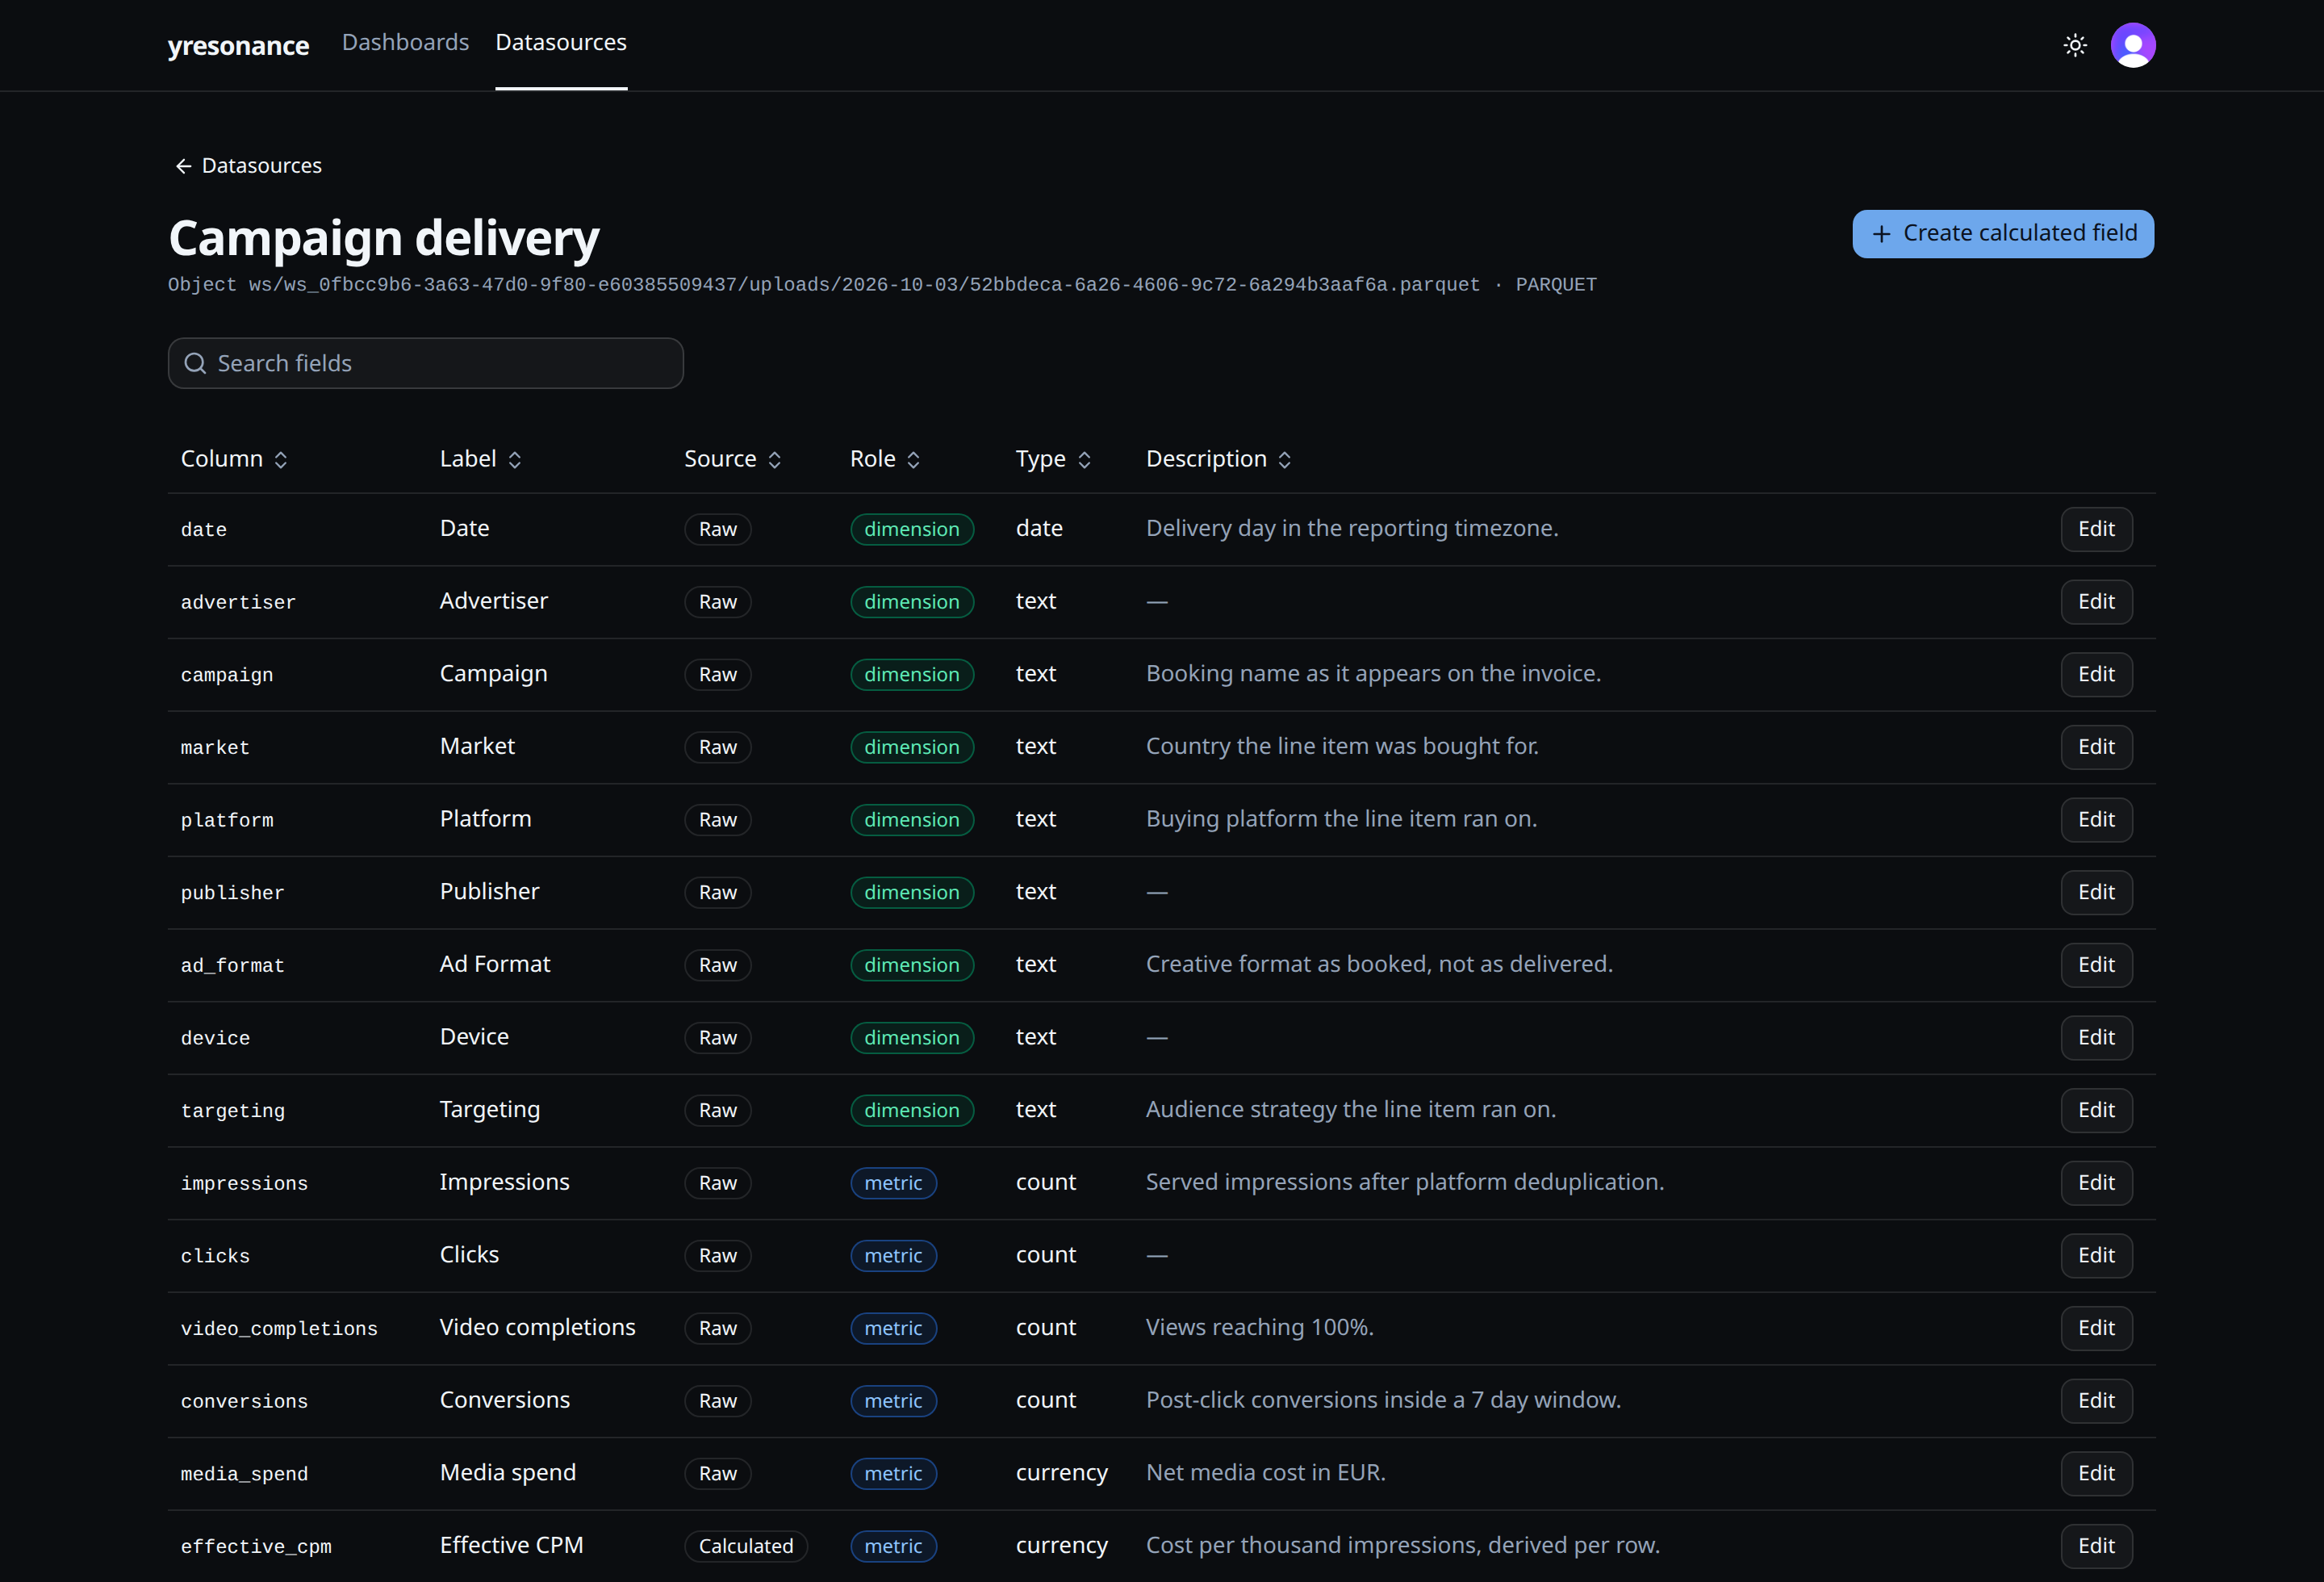Click the Raw badge in campaign row
Image resolution: width=2324 pixels, height=1582 pixels.
click(x=718, y=674)
